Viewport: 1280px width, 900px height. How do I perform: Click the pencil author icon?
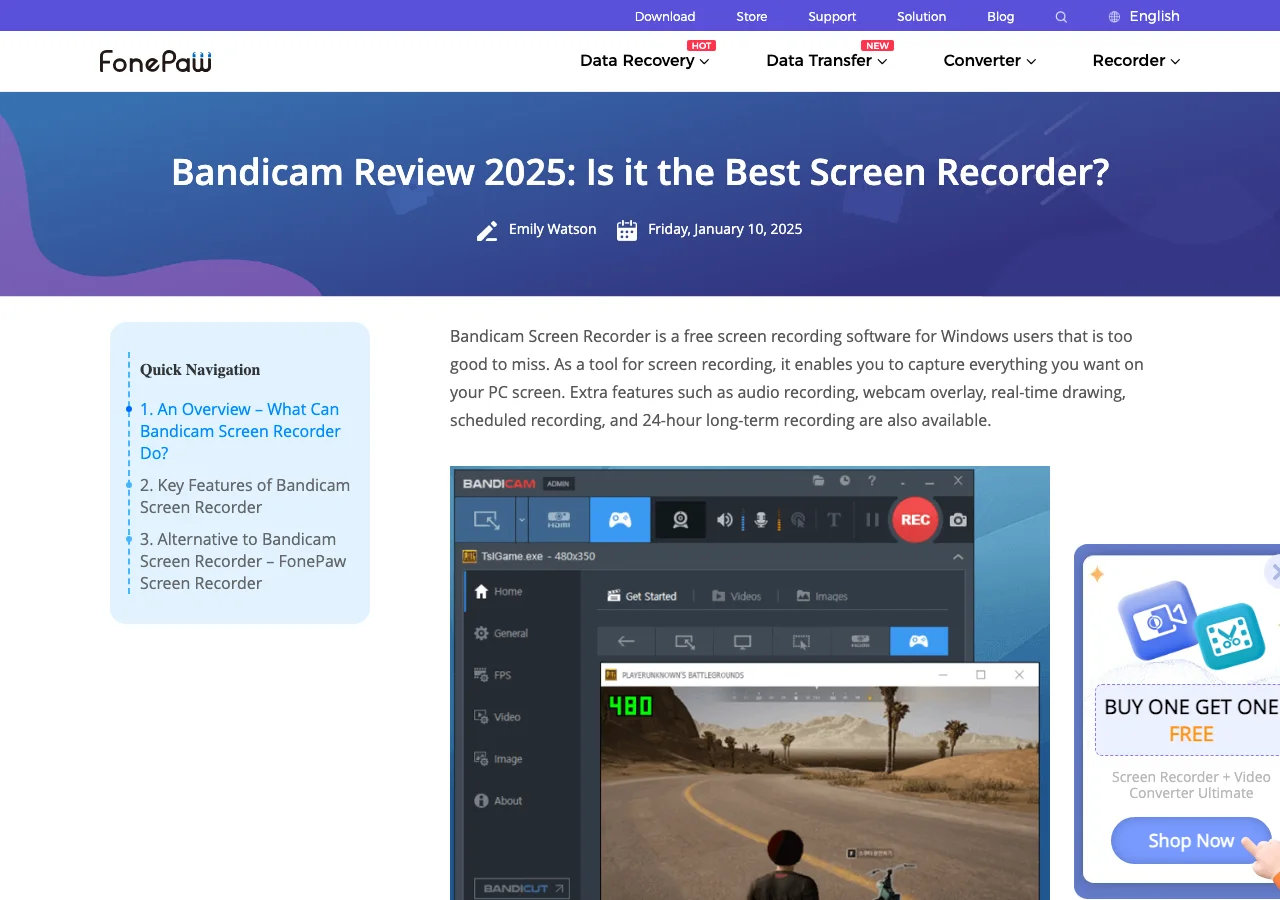487,231
